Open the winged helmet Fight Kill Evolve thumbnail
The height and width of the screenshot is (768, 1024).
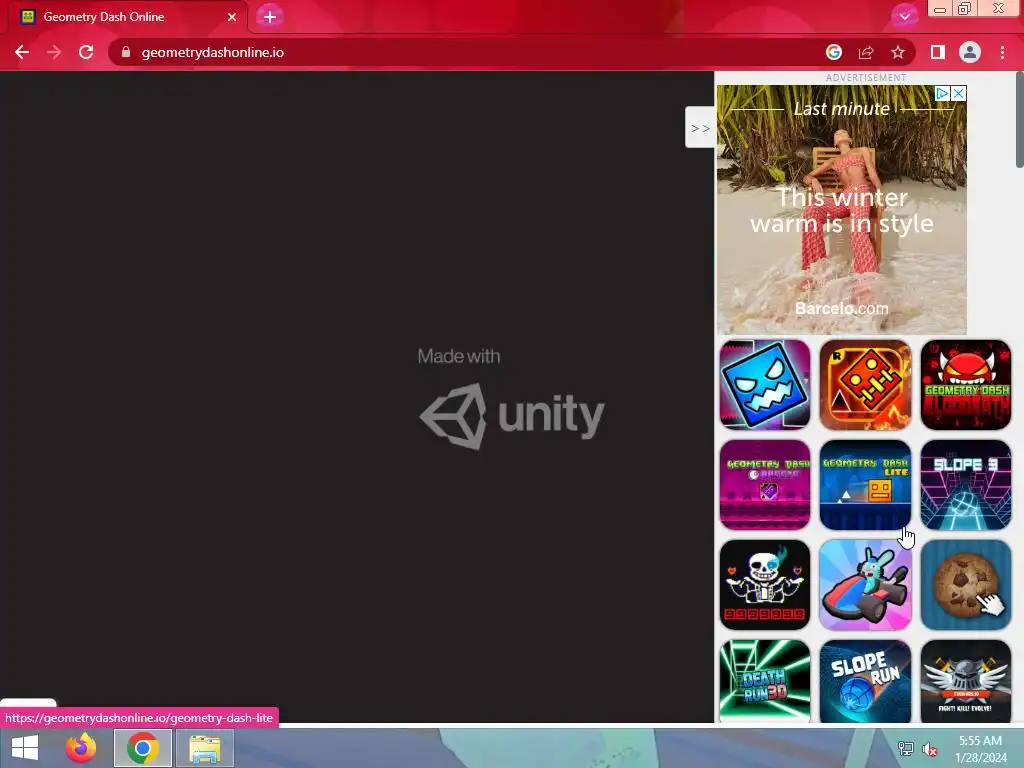tap(966, 681)
